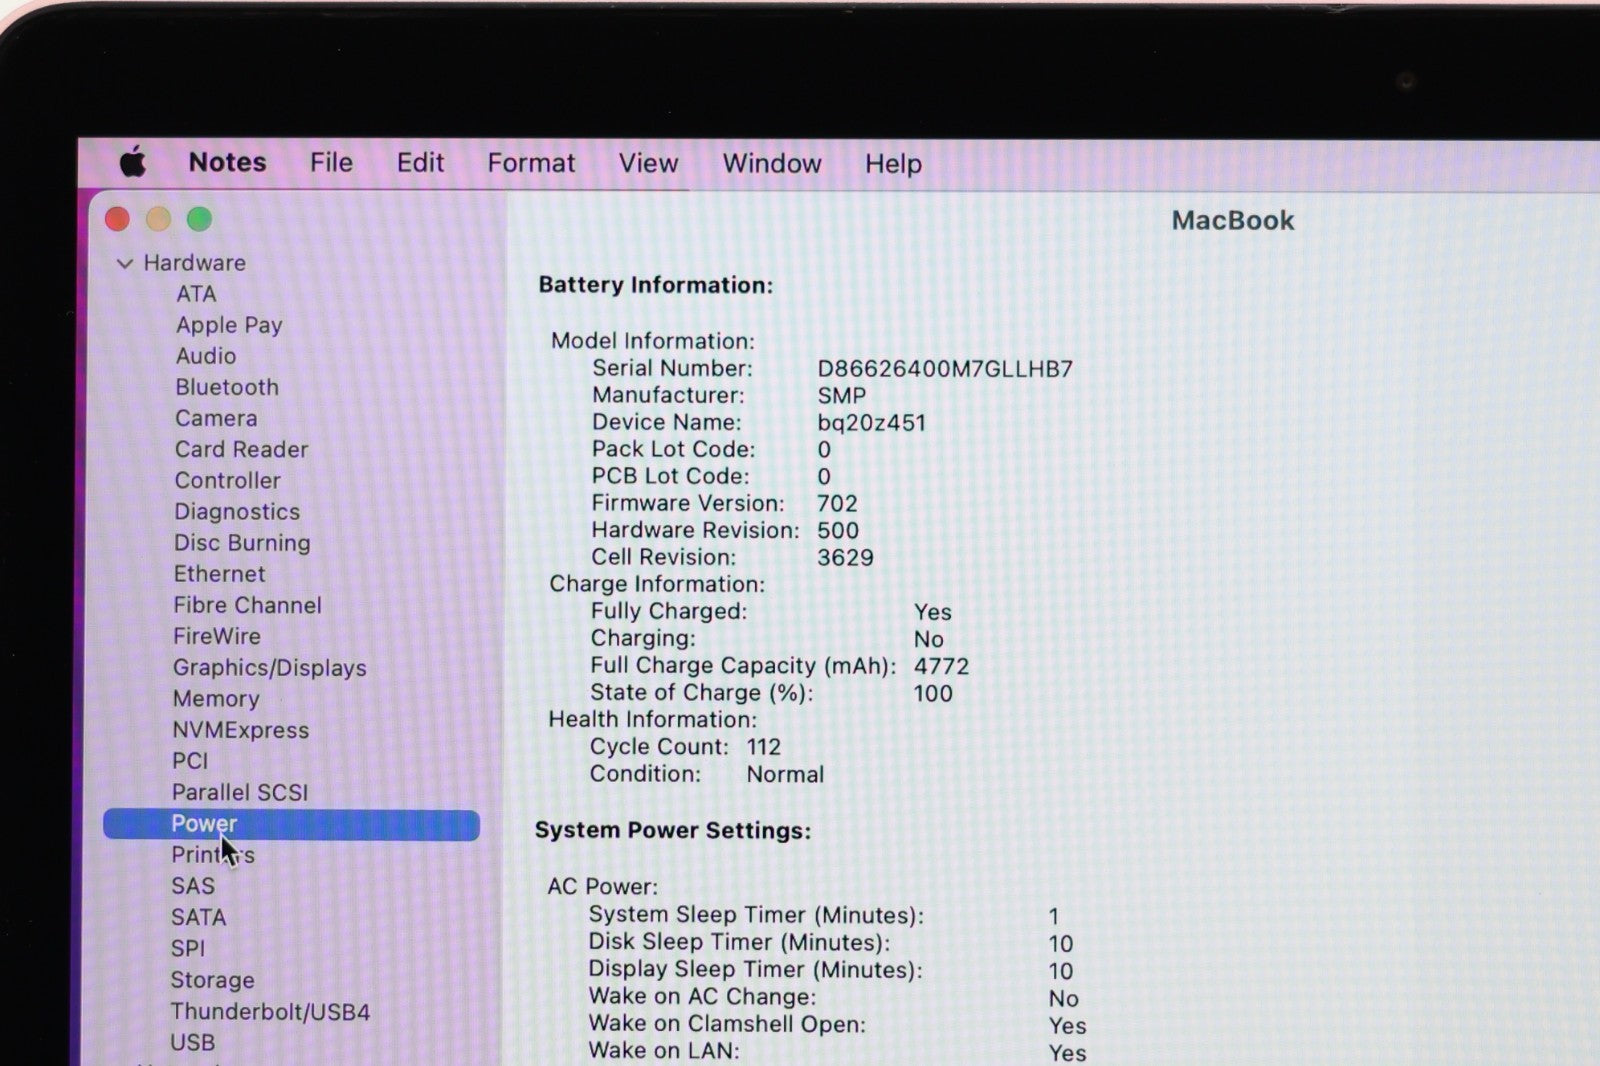
Task: Select the Power sidebar item
Action: pyautogui.click(x=204, y=824)
